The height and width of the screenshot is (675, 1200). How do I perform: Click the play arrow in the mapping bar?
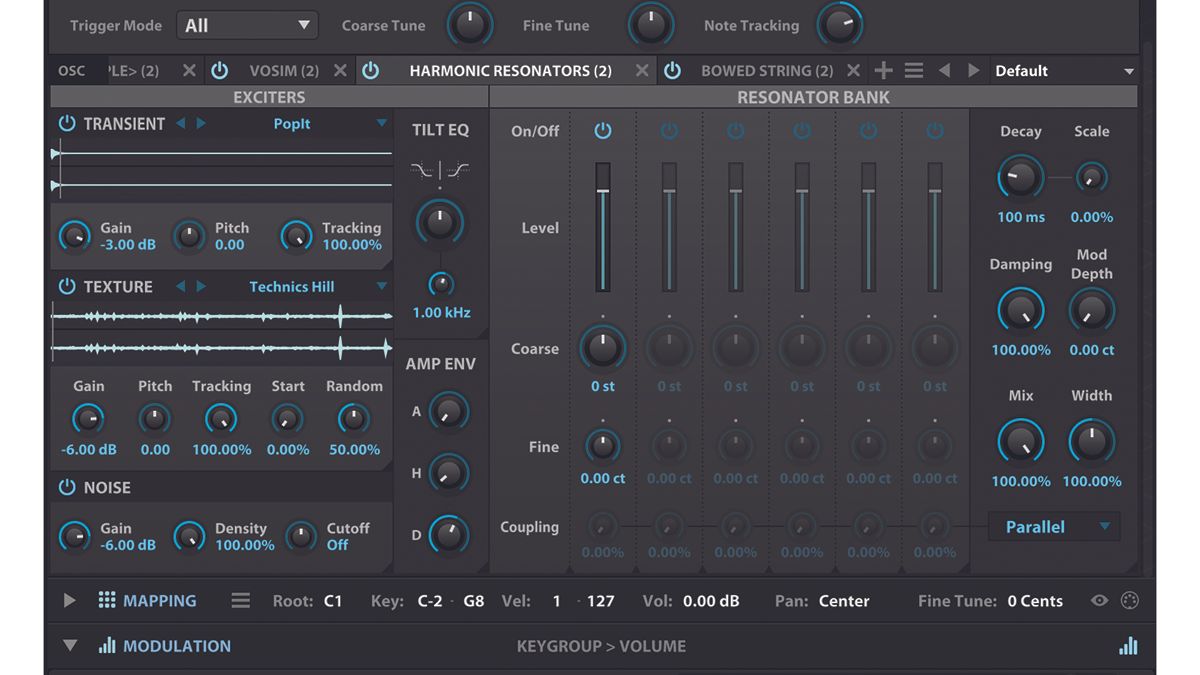[x=69, y=601]
